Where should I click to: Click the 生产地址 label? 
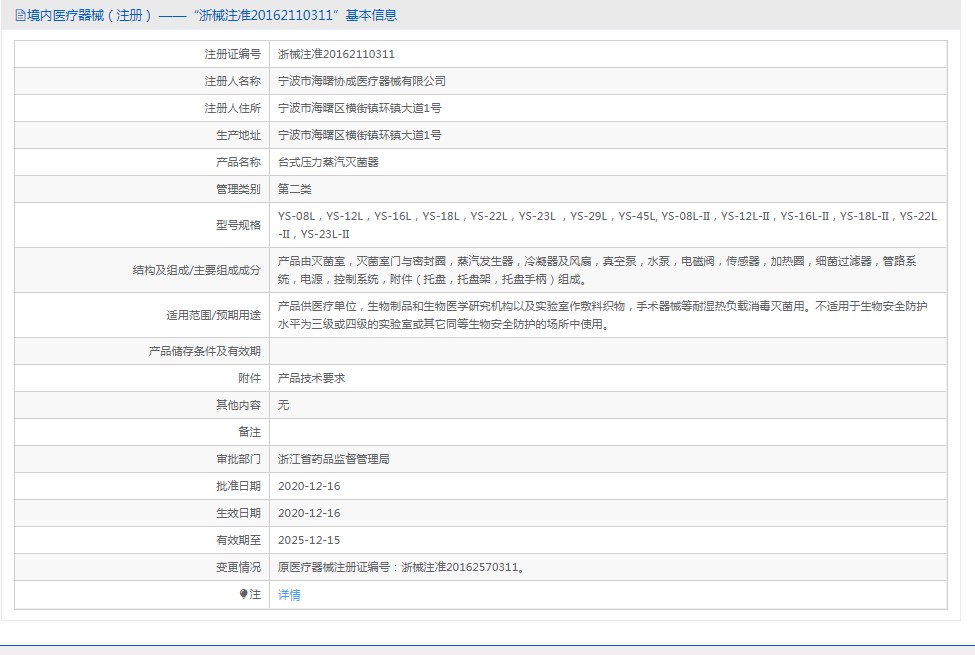(x=238, y=135)
